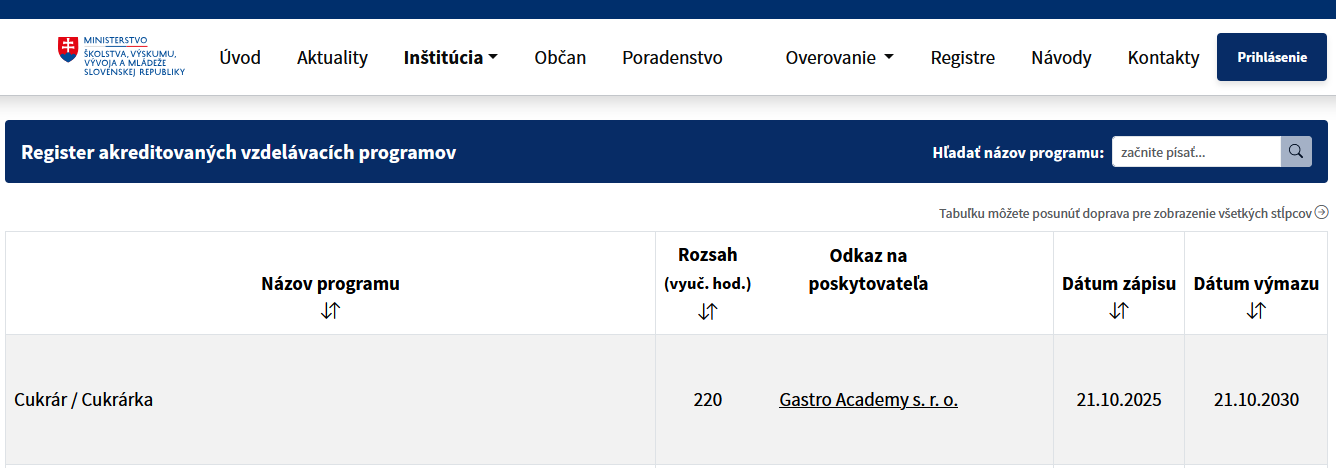The height and width of the screenshot is (468, 1336).
Task: Click the search magnifier icon
Action: 1295,151
